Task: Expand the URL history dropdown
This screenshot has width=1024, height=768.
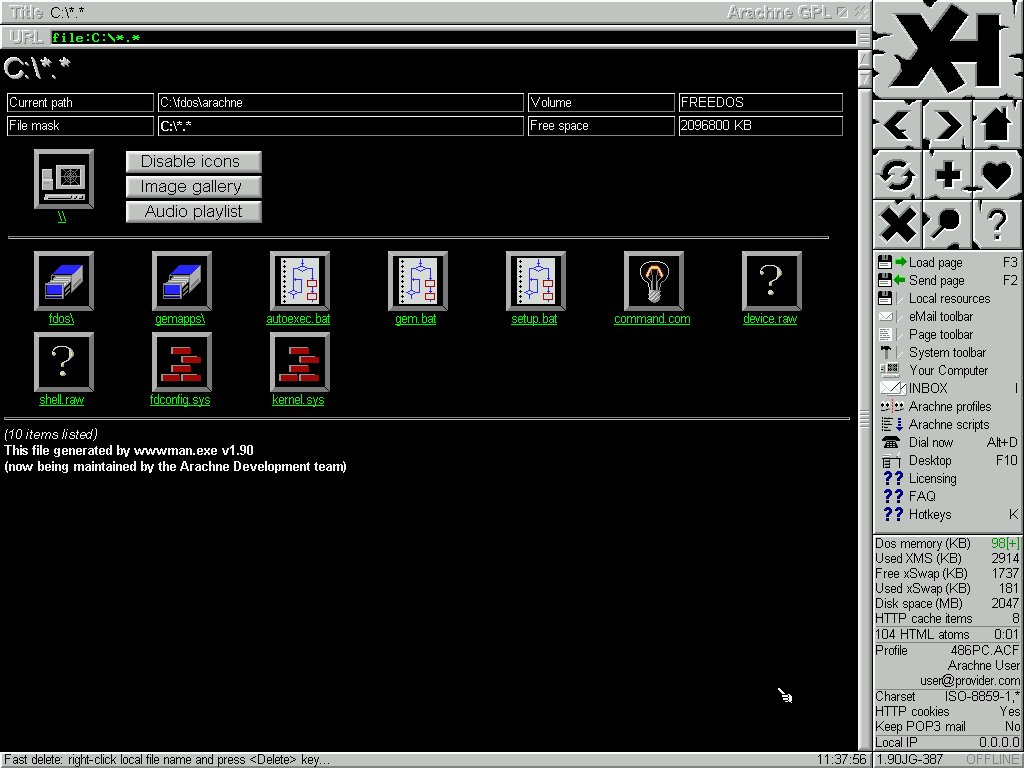Action: (x=864, y=38)
